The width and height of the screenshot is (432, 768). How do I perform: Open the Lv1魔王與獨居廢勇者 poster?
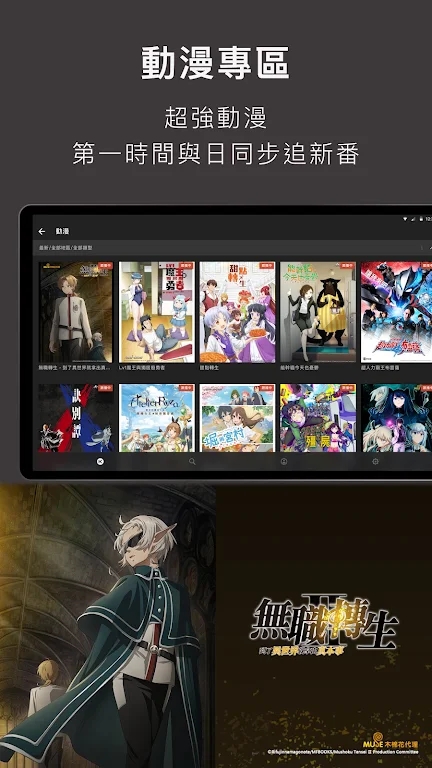157,312
